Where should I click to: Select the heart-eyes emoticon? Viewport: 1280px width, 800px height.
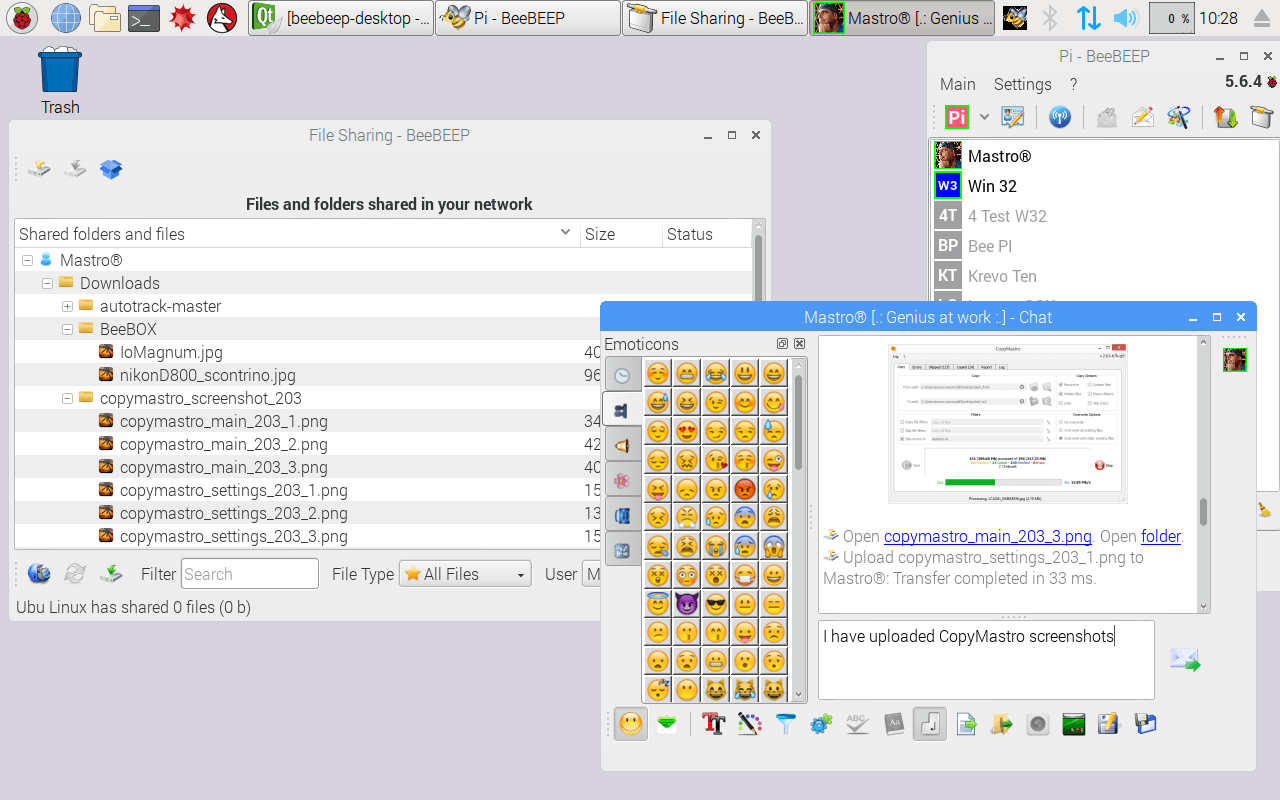[x=686, y=432]
